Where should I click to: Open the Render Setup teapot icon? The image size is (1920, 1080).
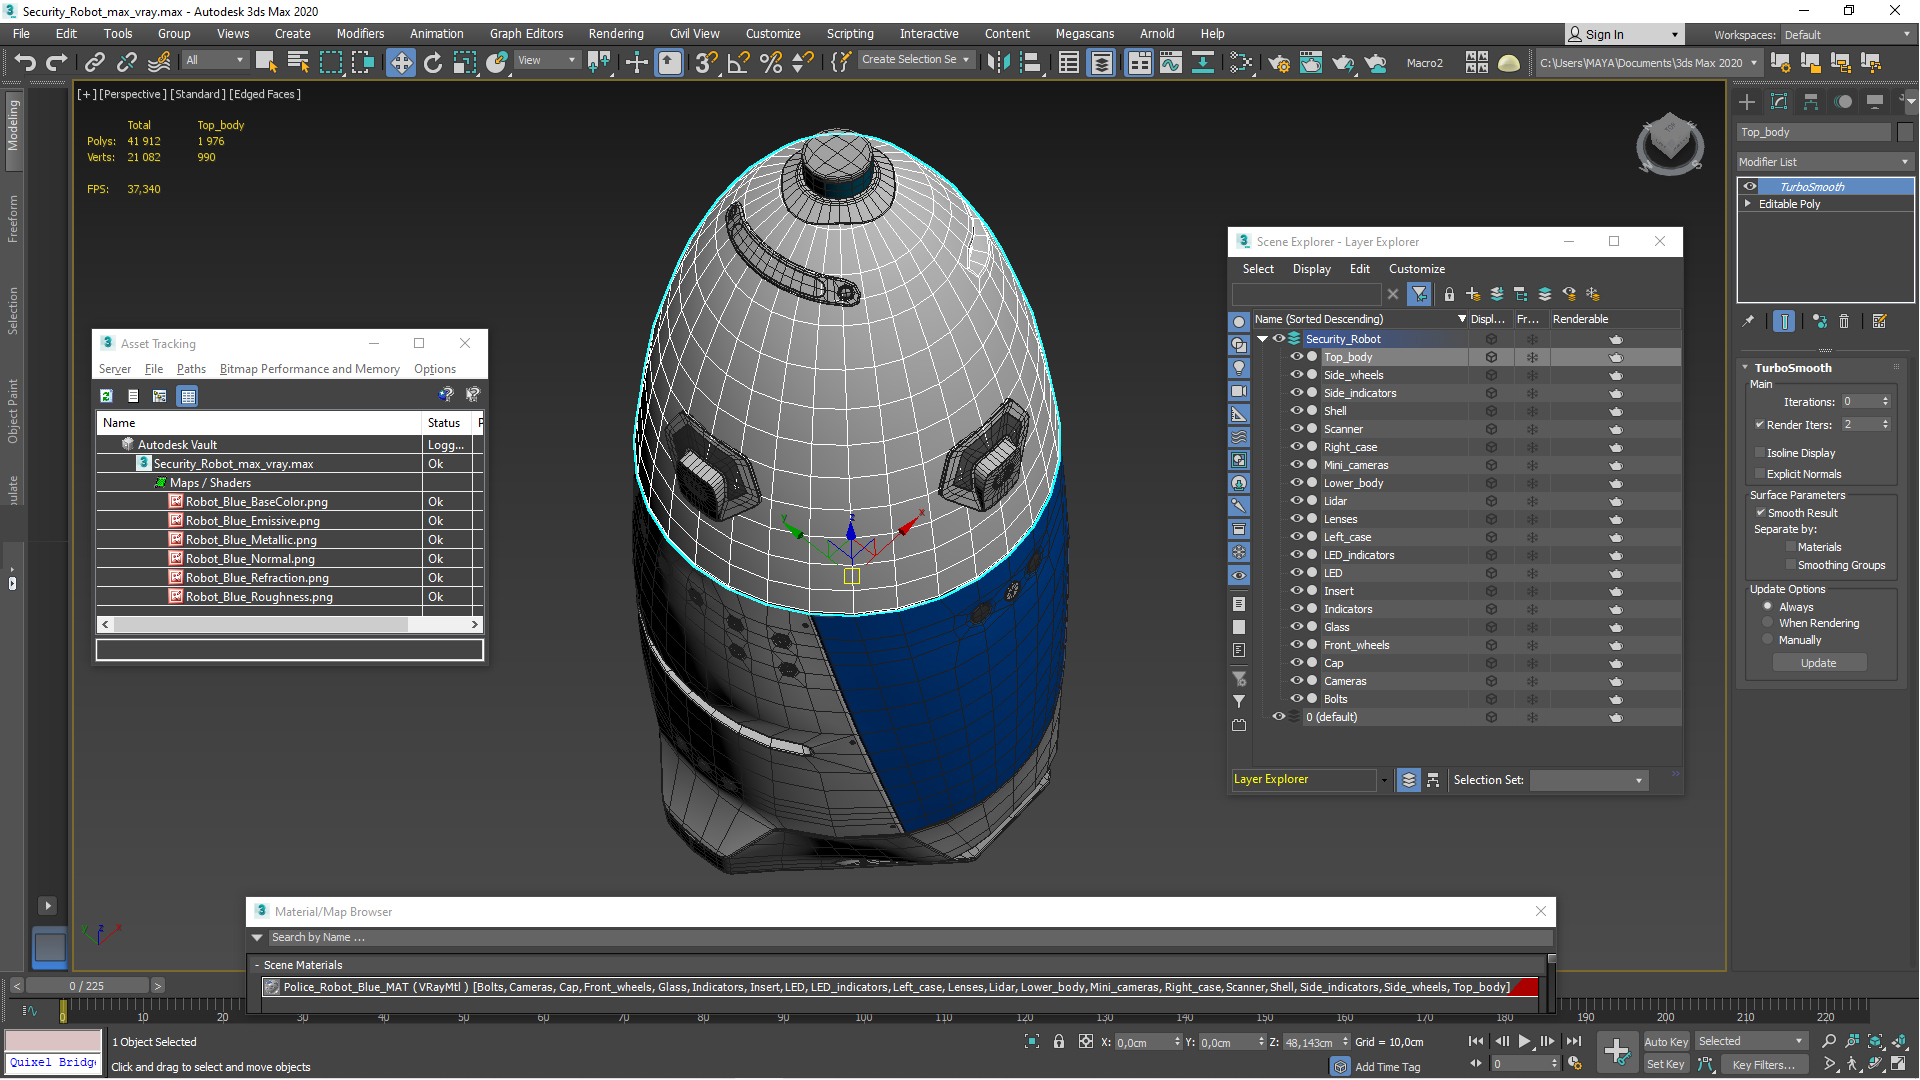[1279, 63]
